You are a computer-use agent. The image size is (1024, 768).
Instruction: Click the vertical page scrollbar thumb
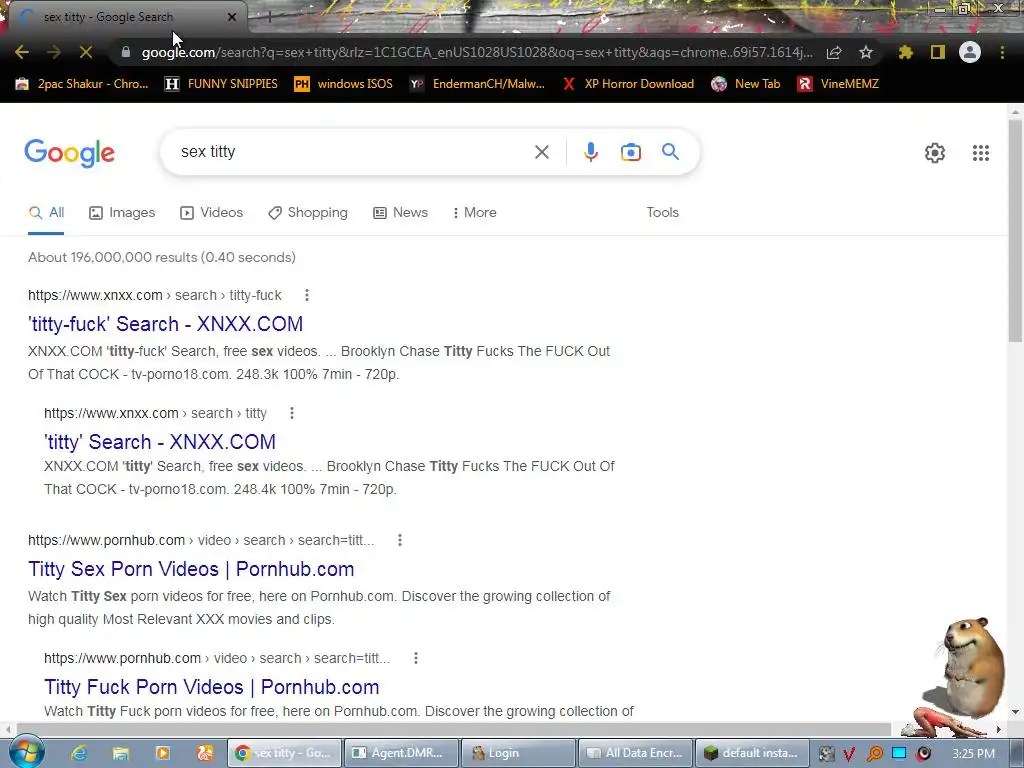[x=1015, y=230]
